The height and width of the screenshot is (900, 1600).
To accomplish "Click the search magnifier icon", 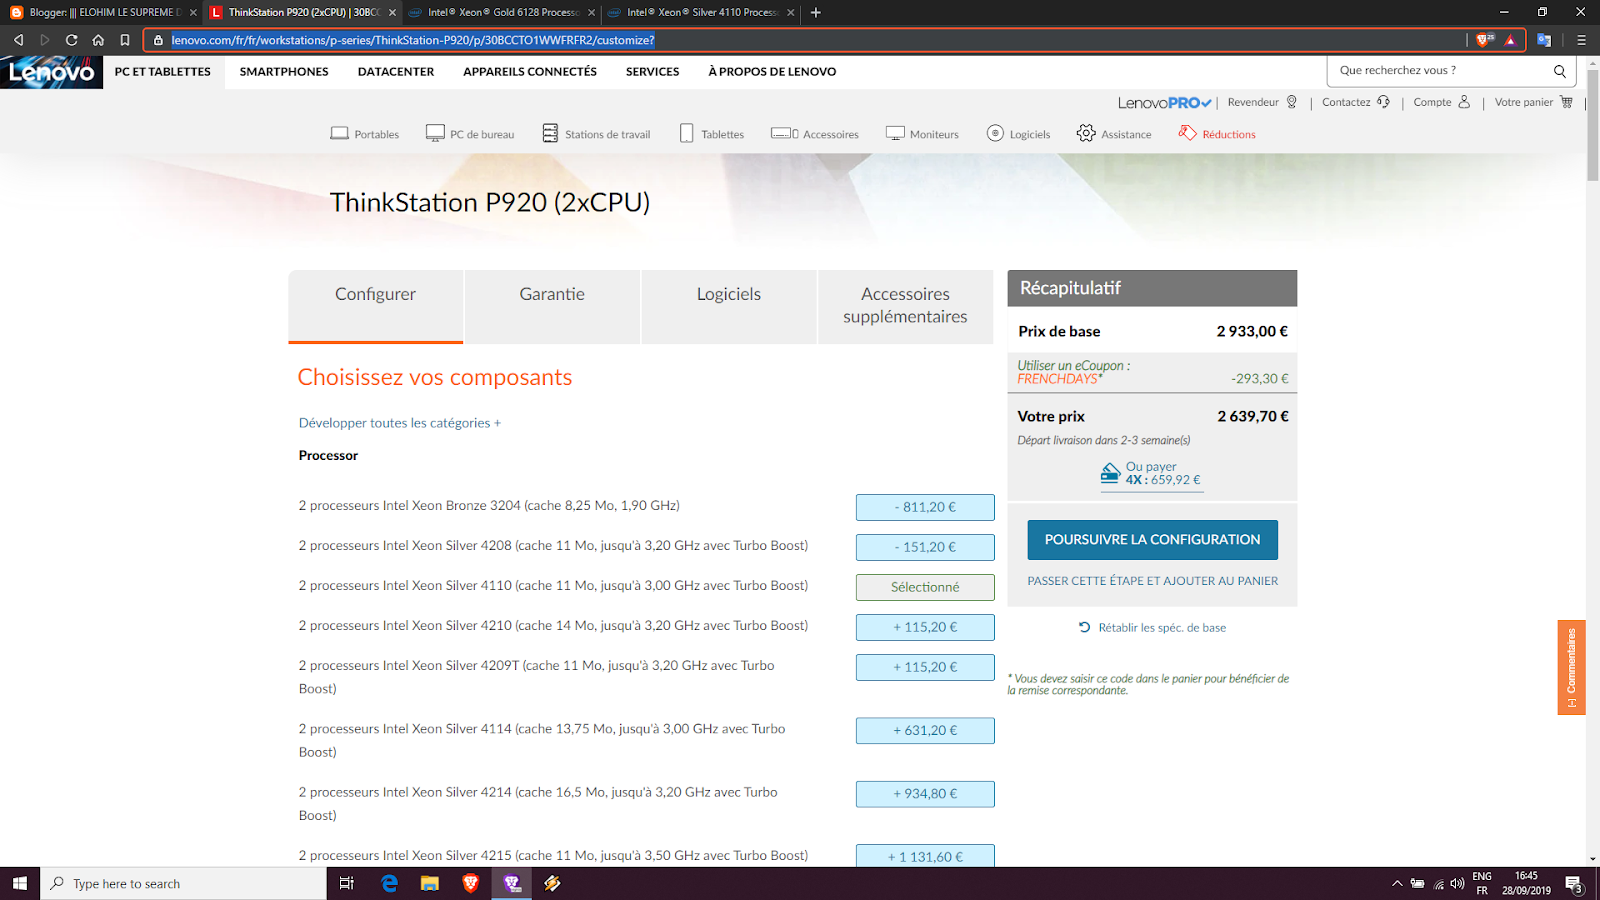I will click(x=1559, y=71).
